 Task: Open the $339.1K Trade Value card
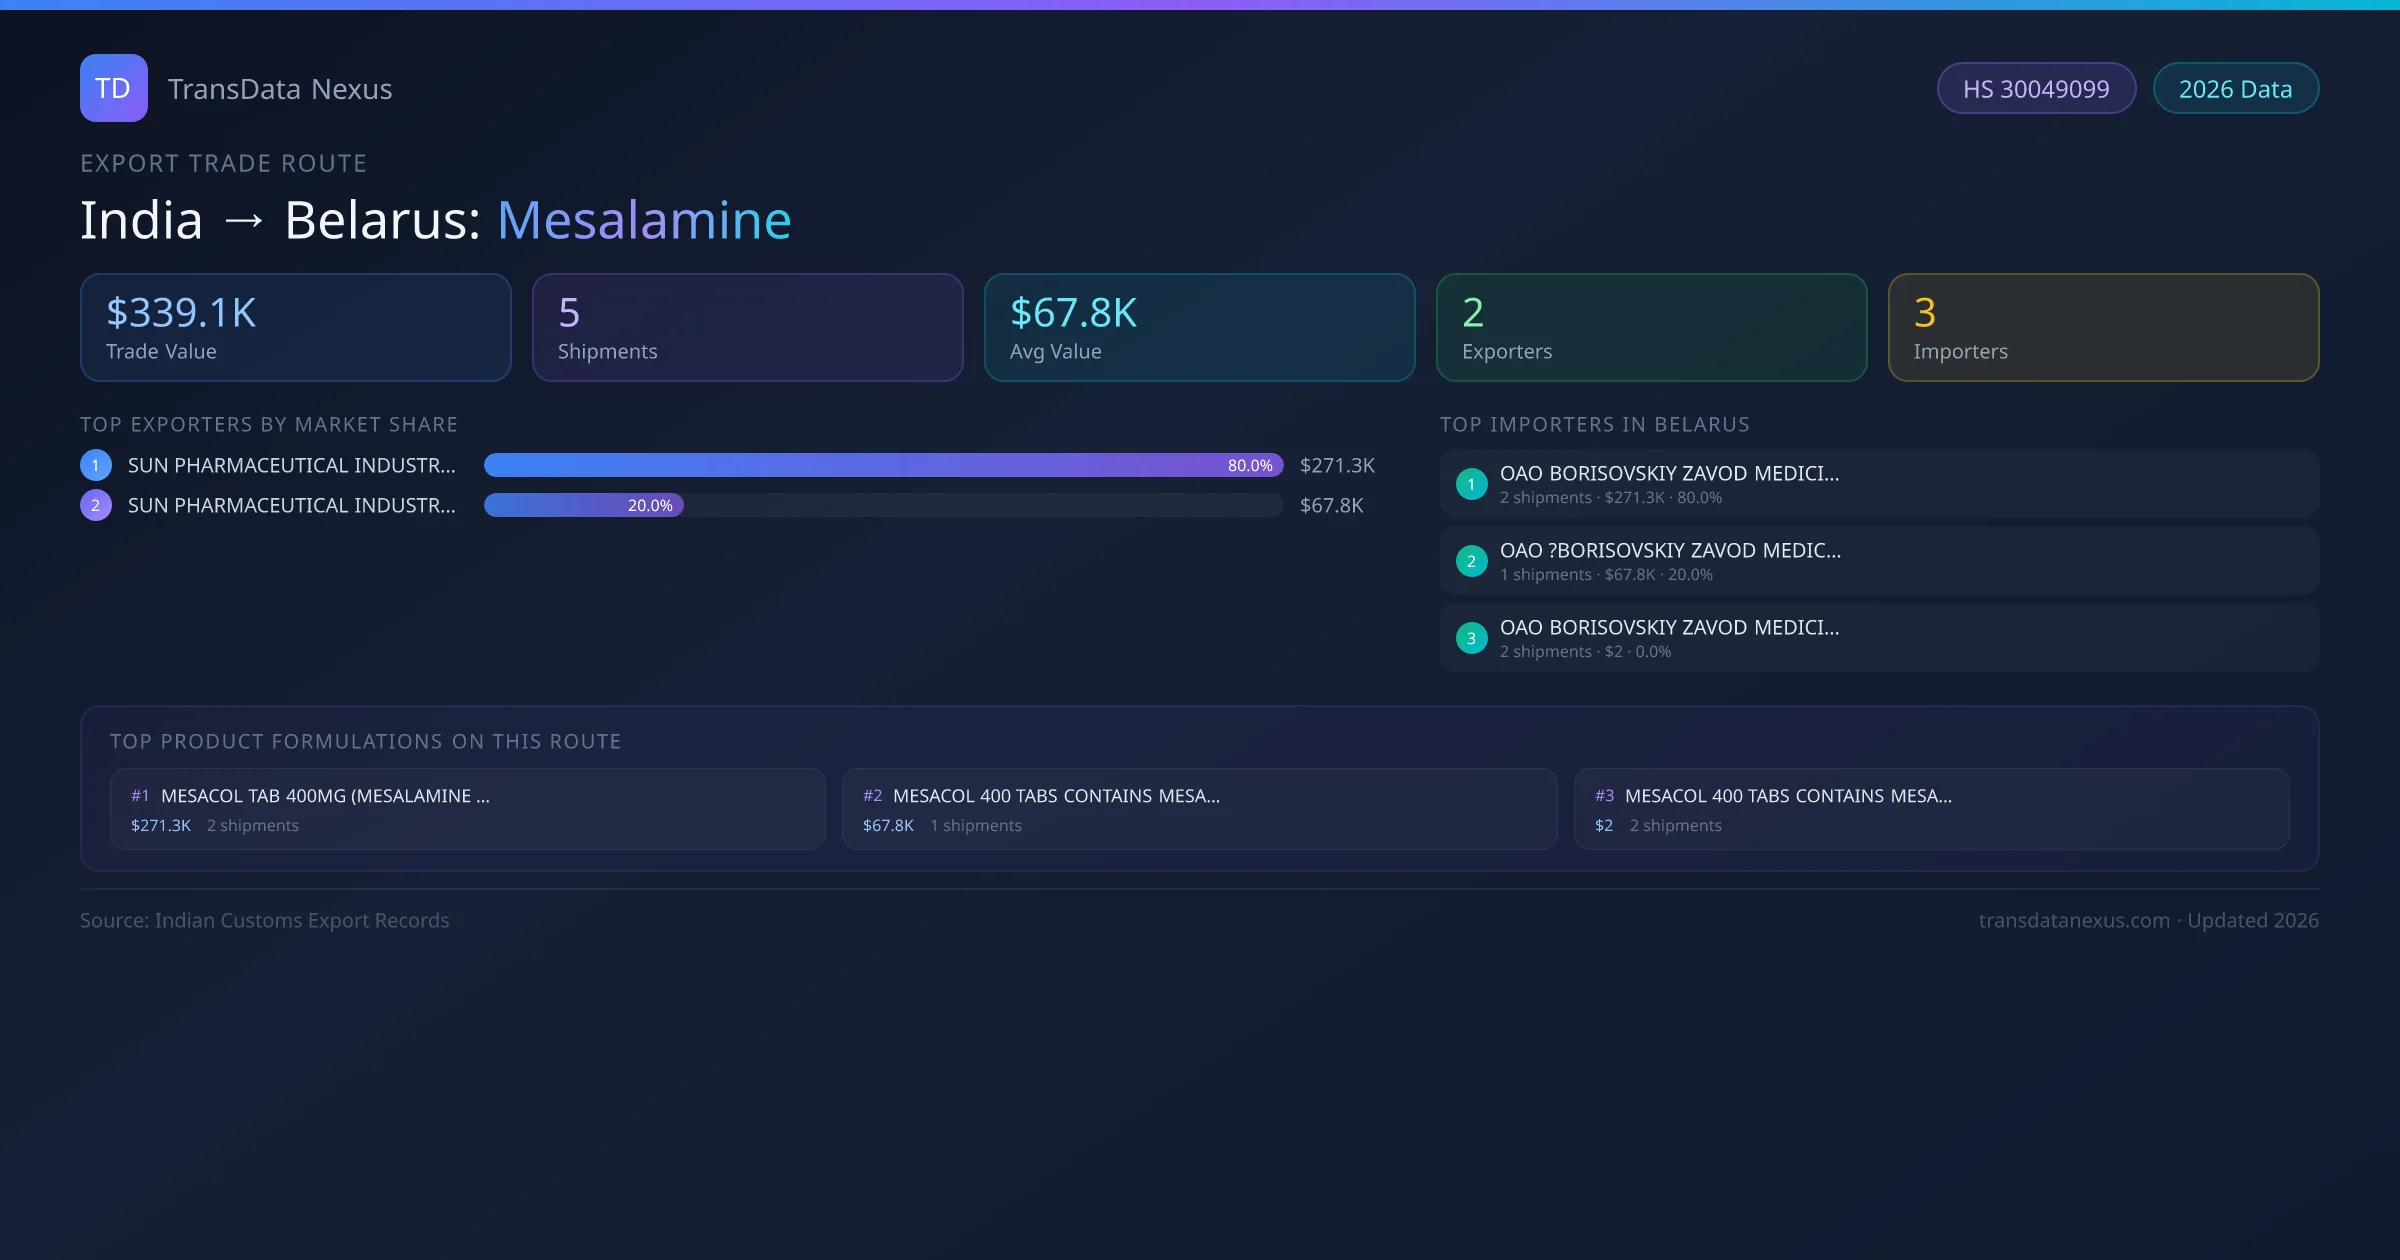coord(295,328)
